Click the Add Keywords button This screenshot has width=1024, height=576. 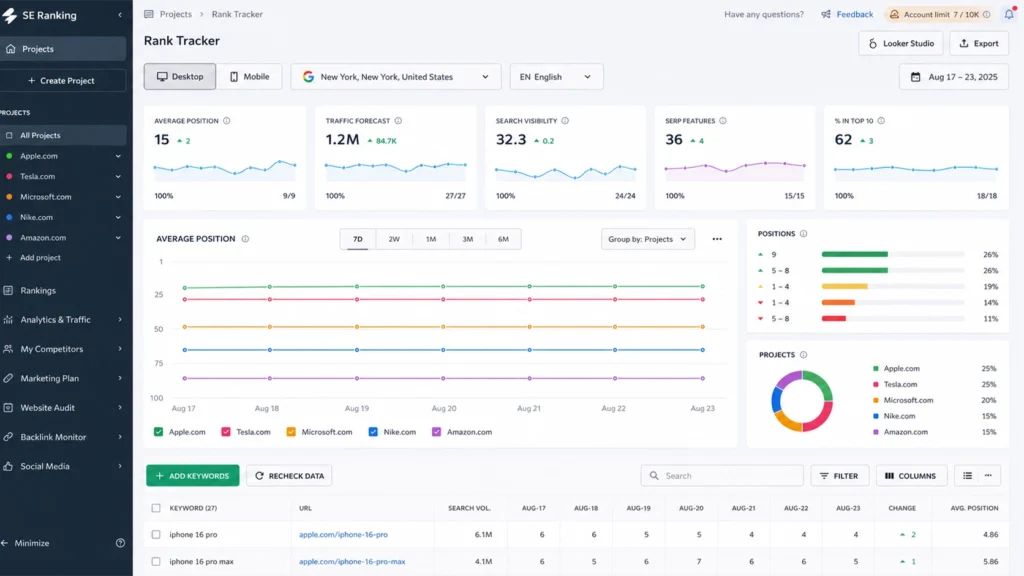coord(193,476)
